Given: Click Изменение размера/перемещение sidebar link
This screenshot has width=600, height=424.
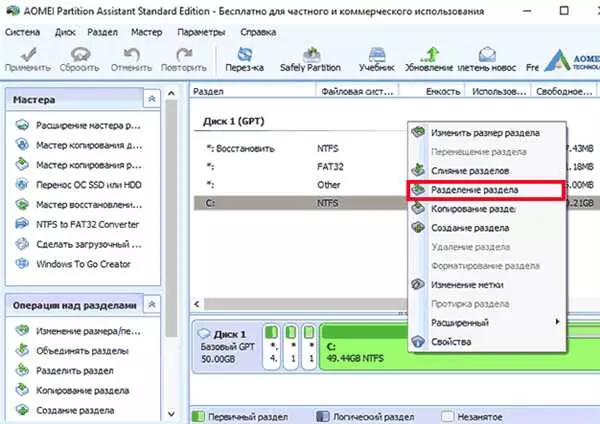Looking at the screenshot, I should click(x=88, y=331).
